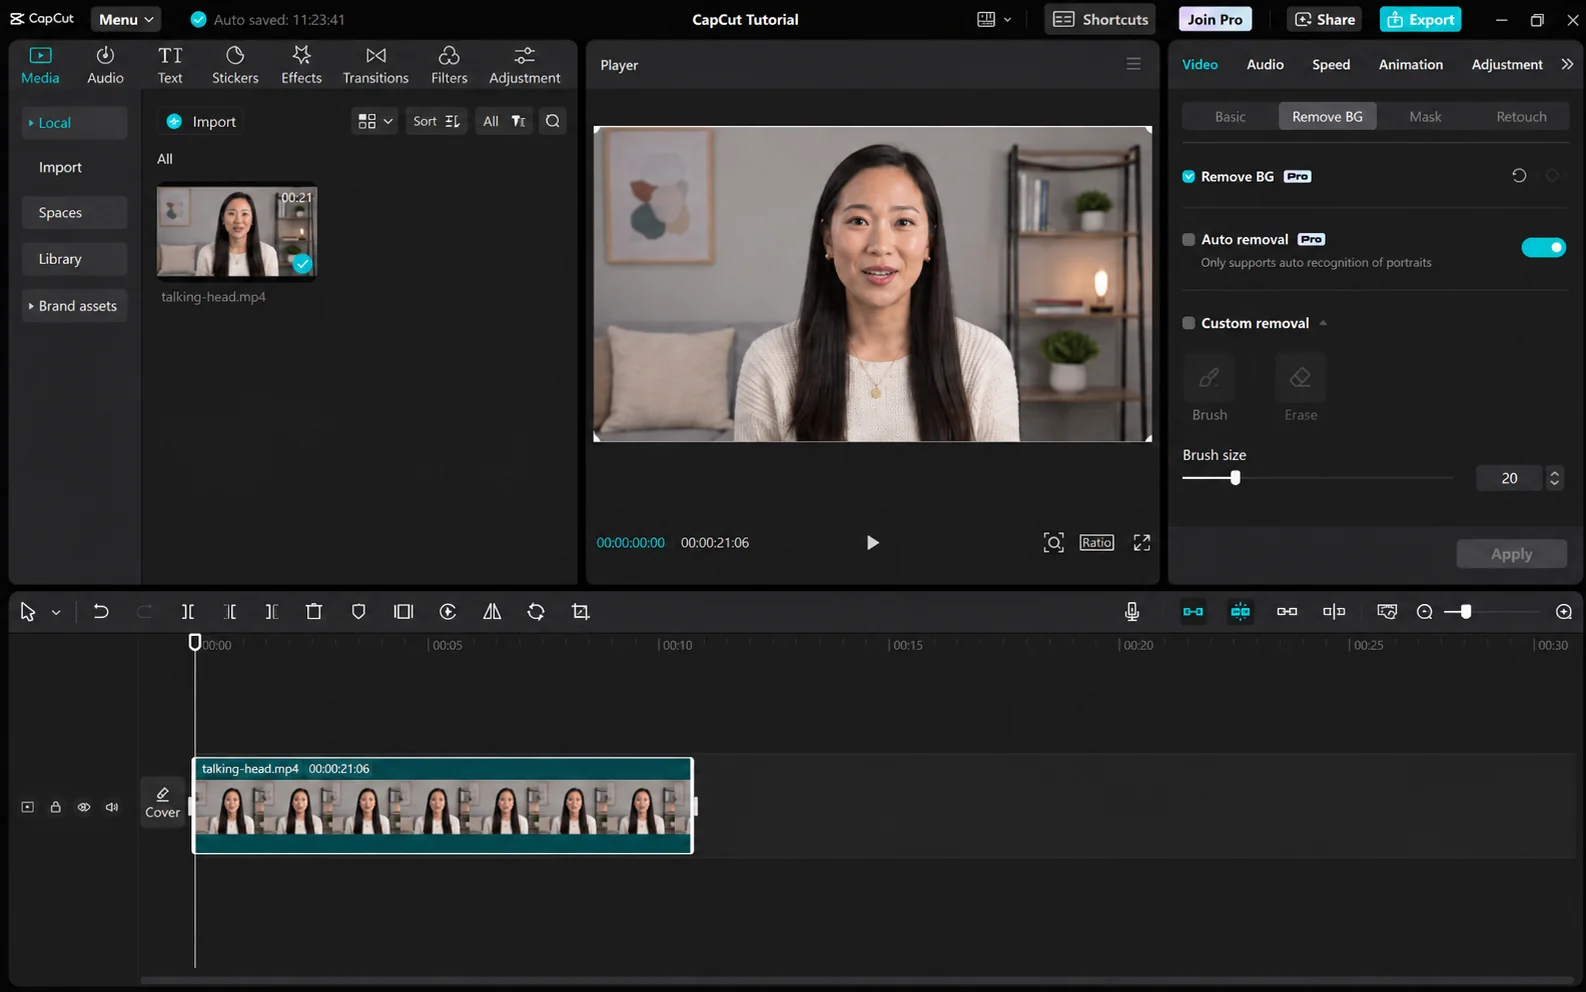The width and height of the screenshot is (1586, 992).
Task: Select the talking-head.mp4 media thumbnail
Action: [x=237, y=231]
